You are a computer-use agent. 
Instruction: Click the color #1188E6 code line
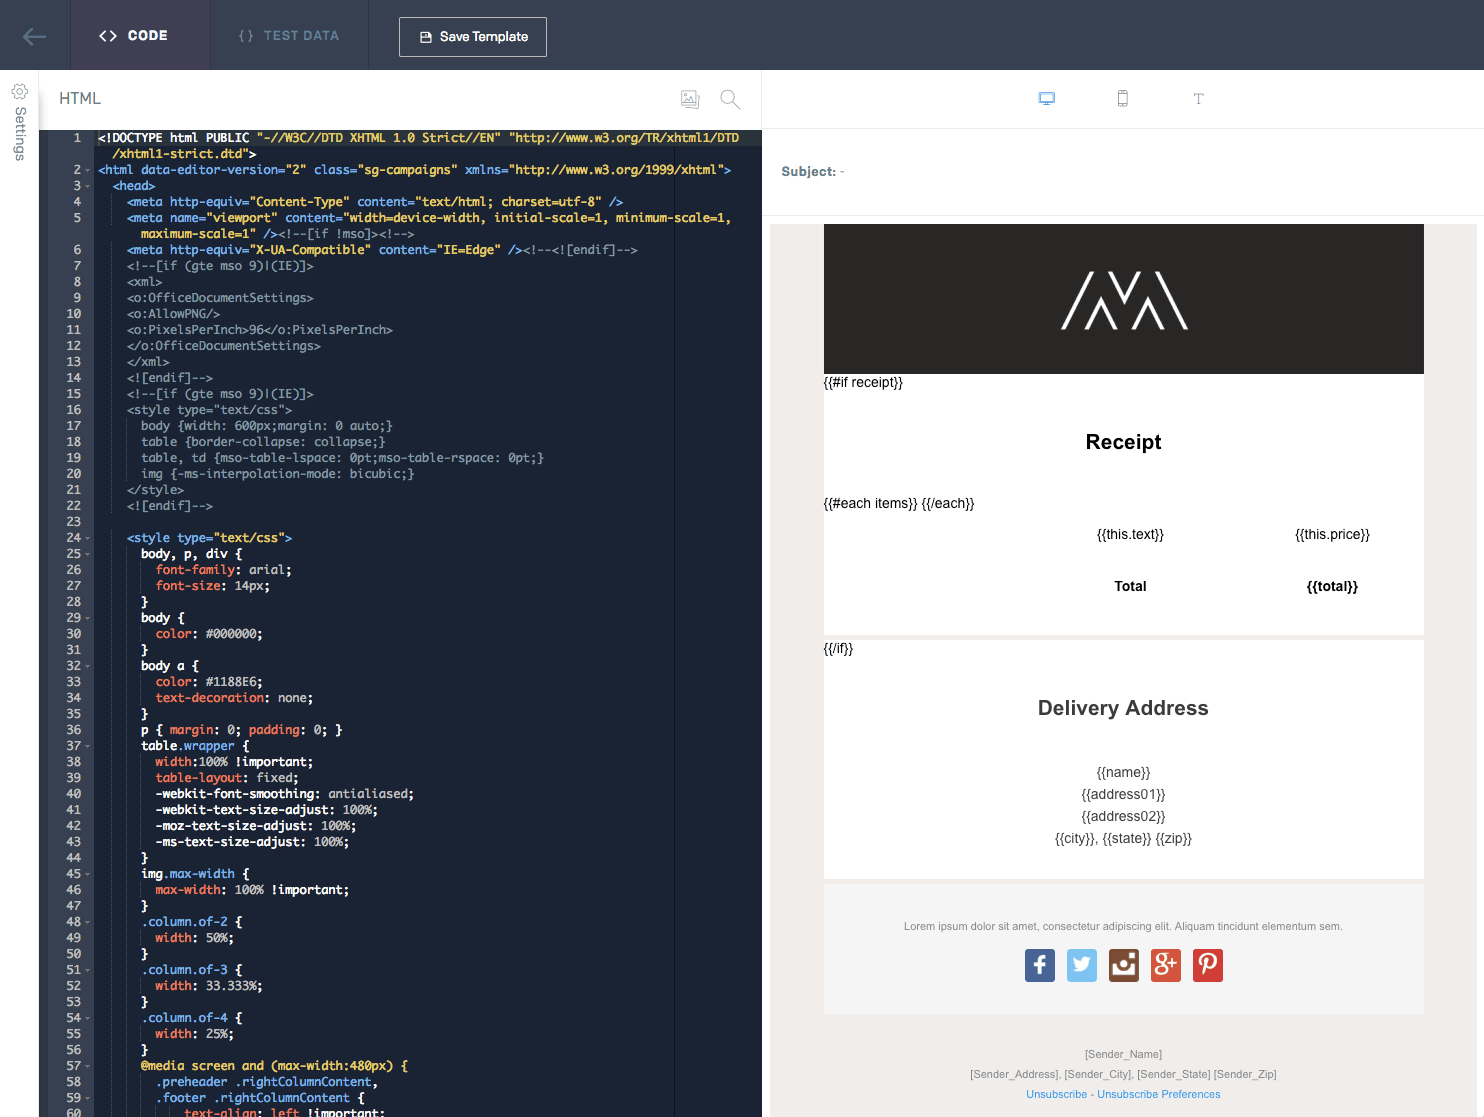coord(209,682)
